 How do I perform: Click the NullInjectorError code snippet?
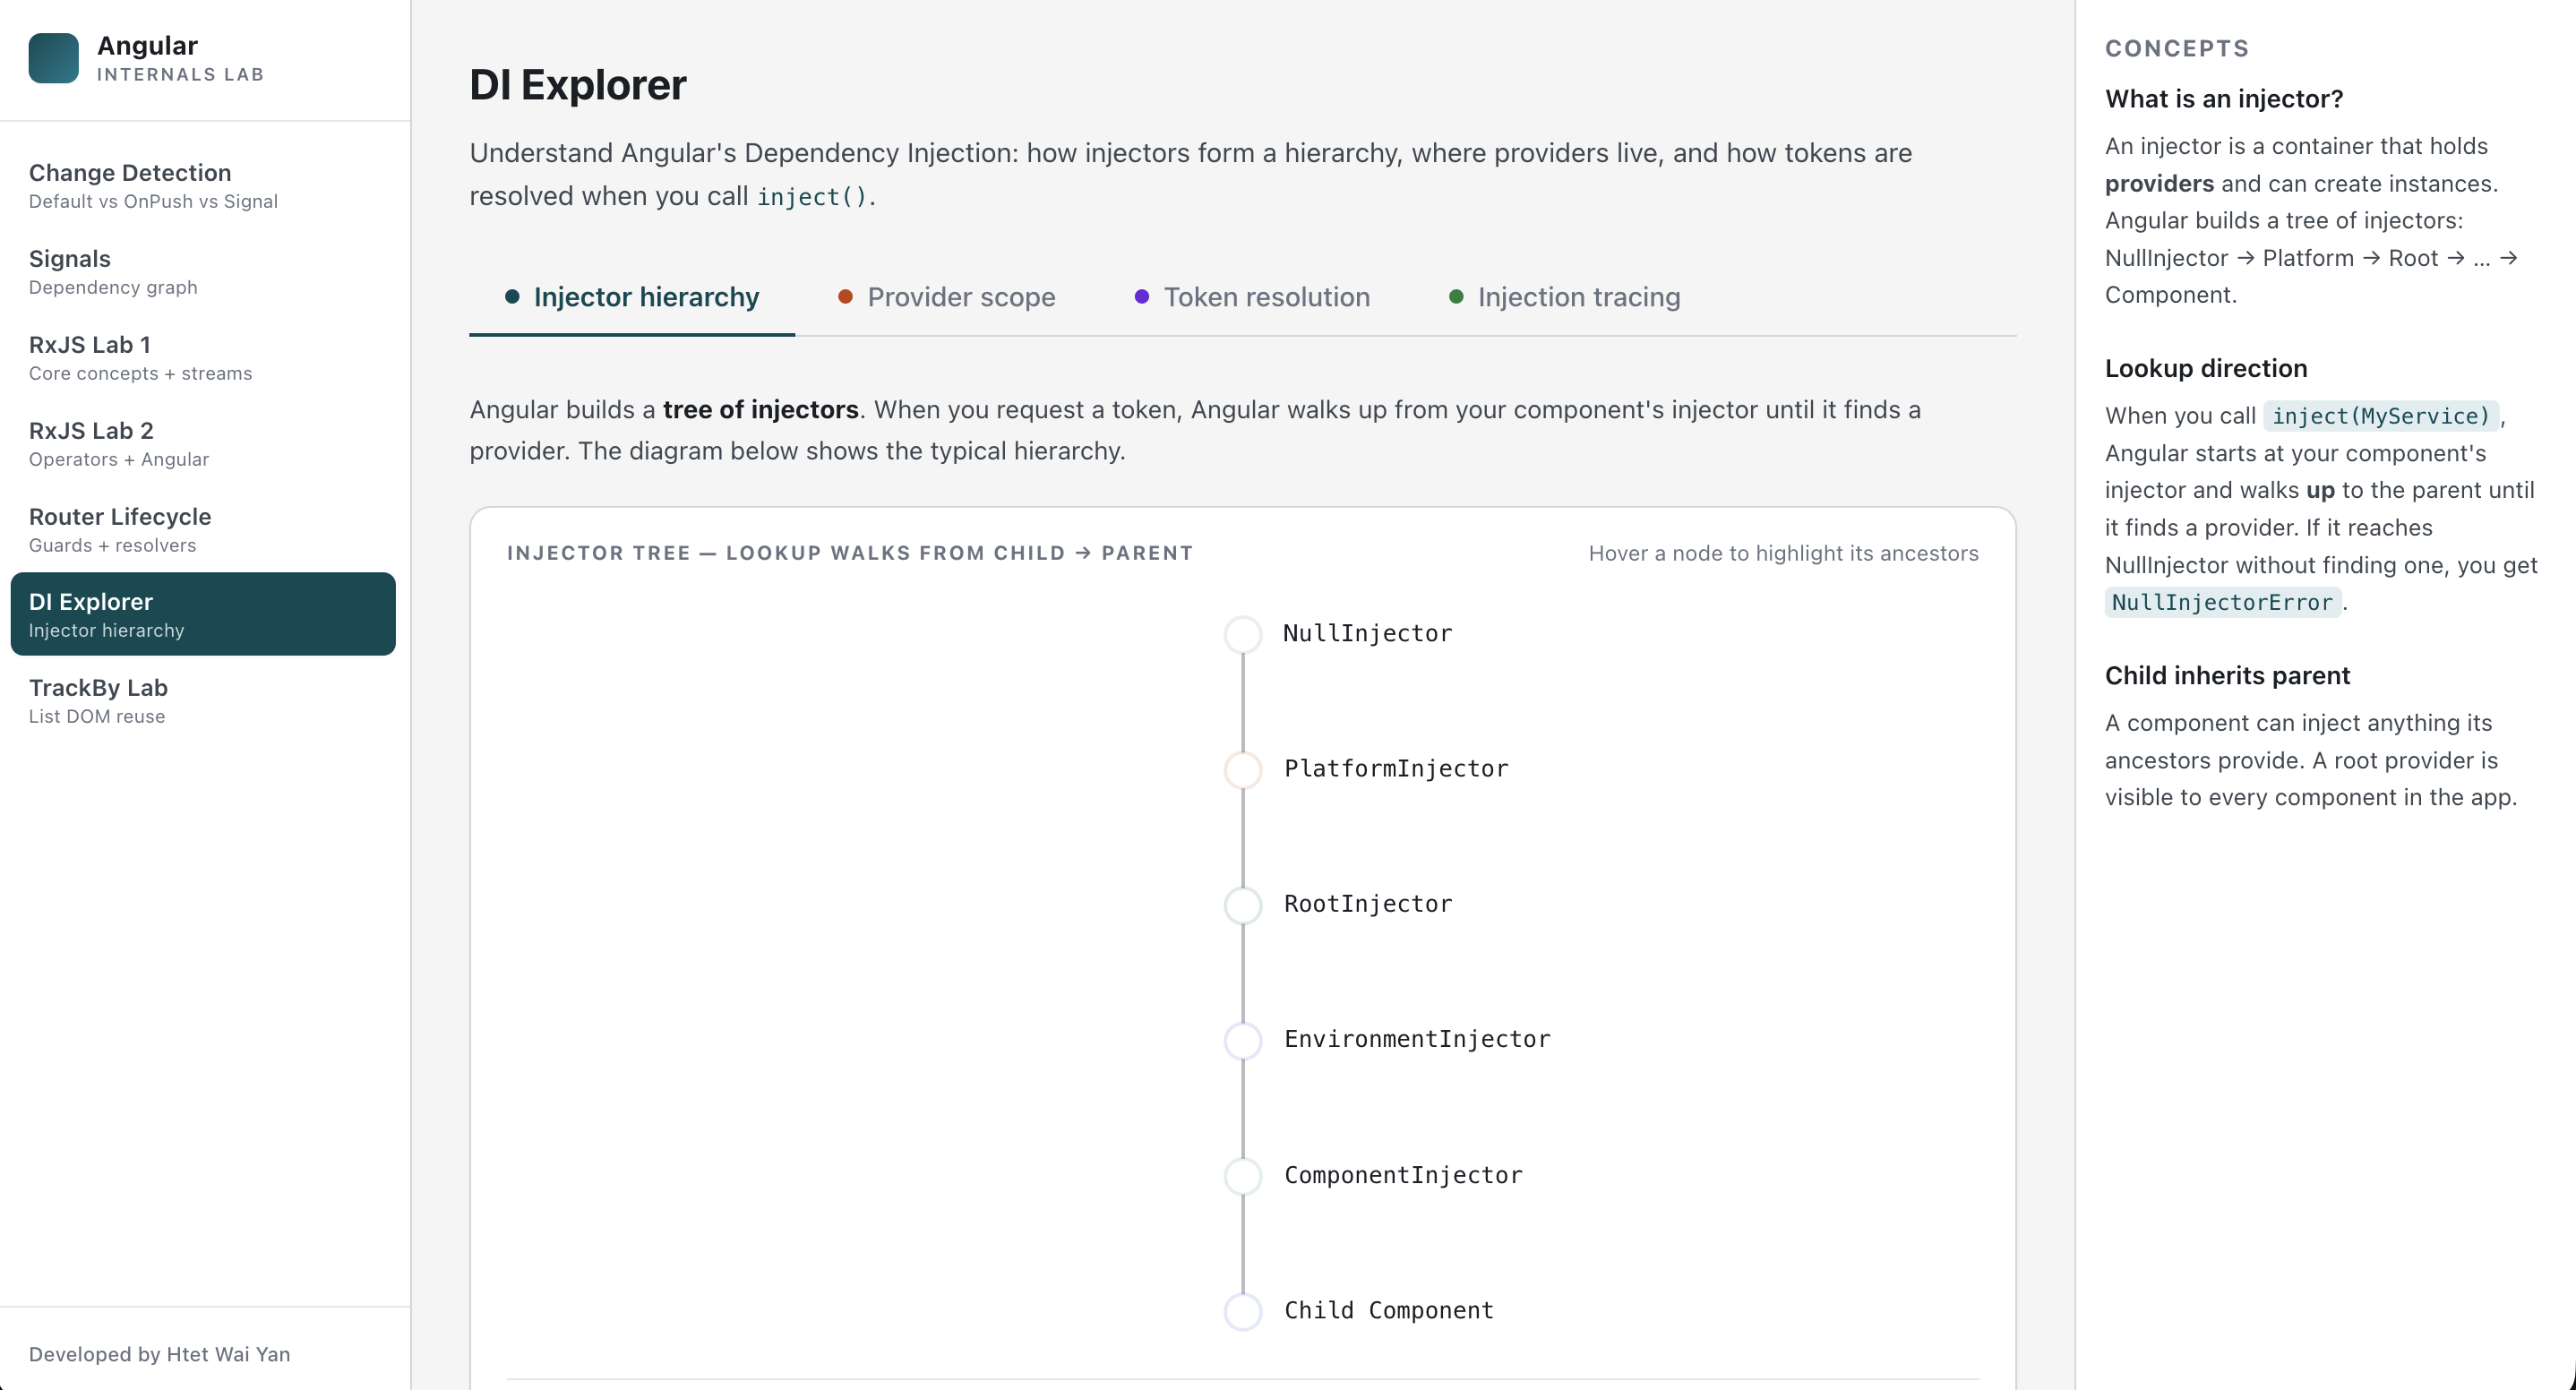tap(2222, 603)
